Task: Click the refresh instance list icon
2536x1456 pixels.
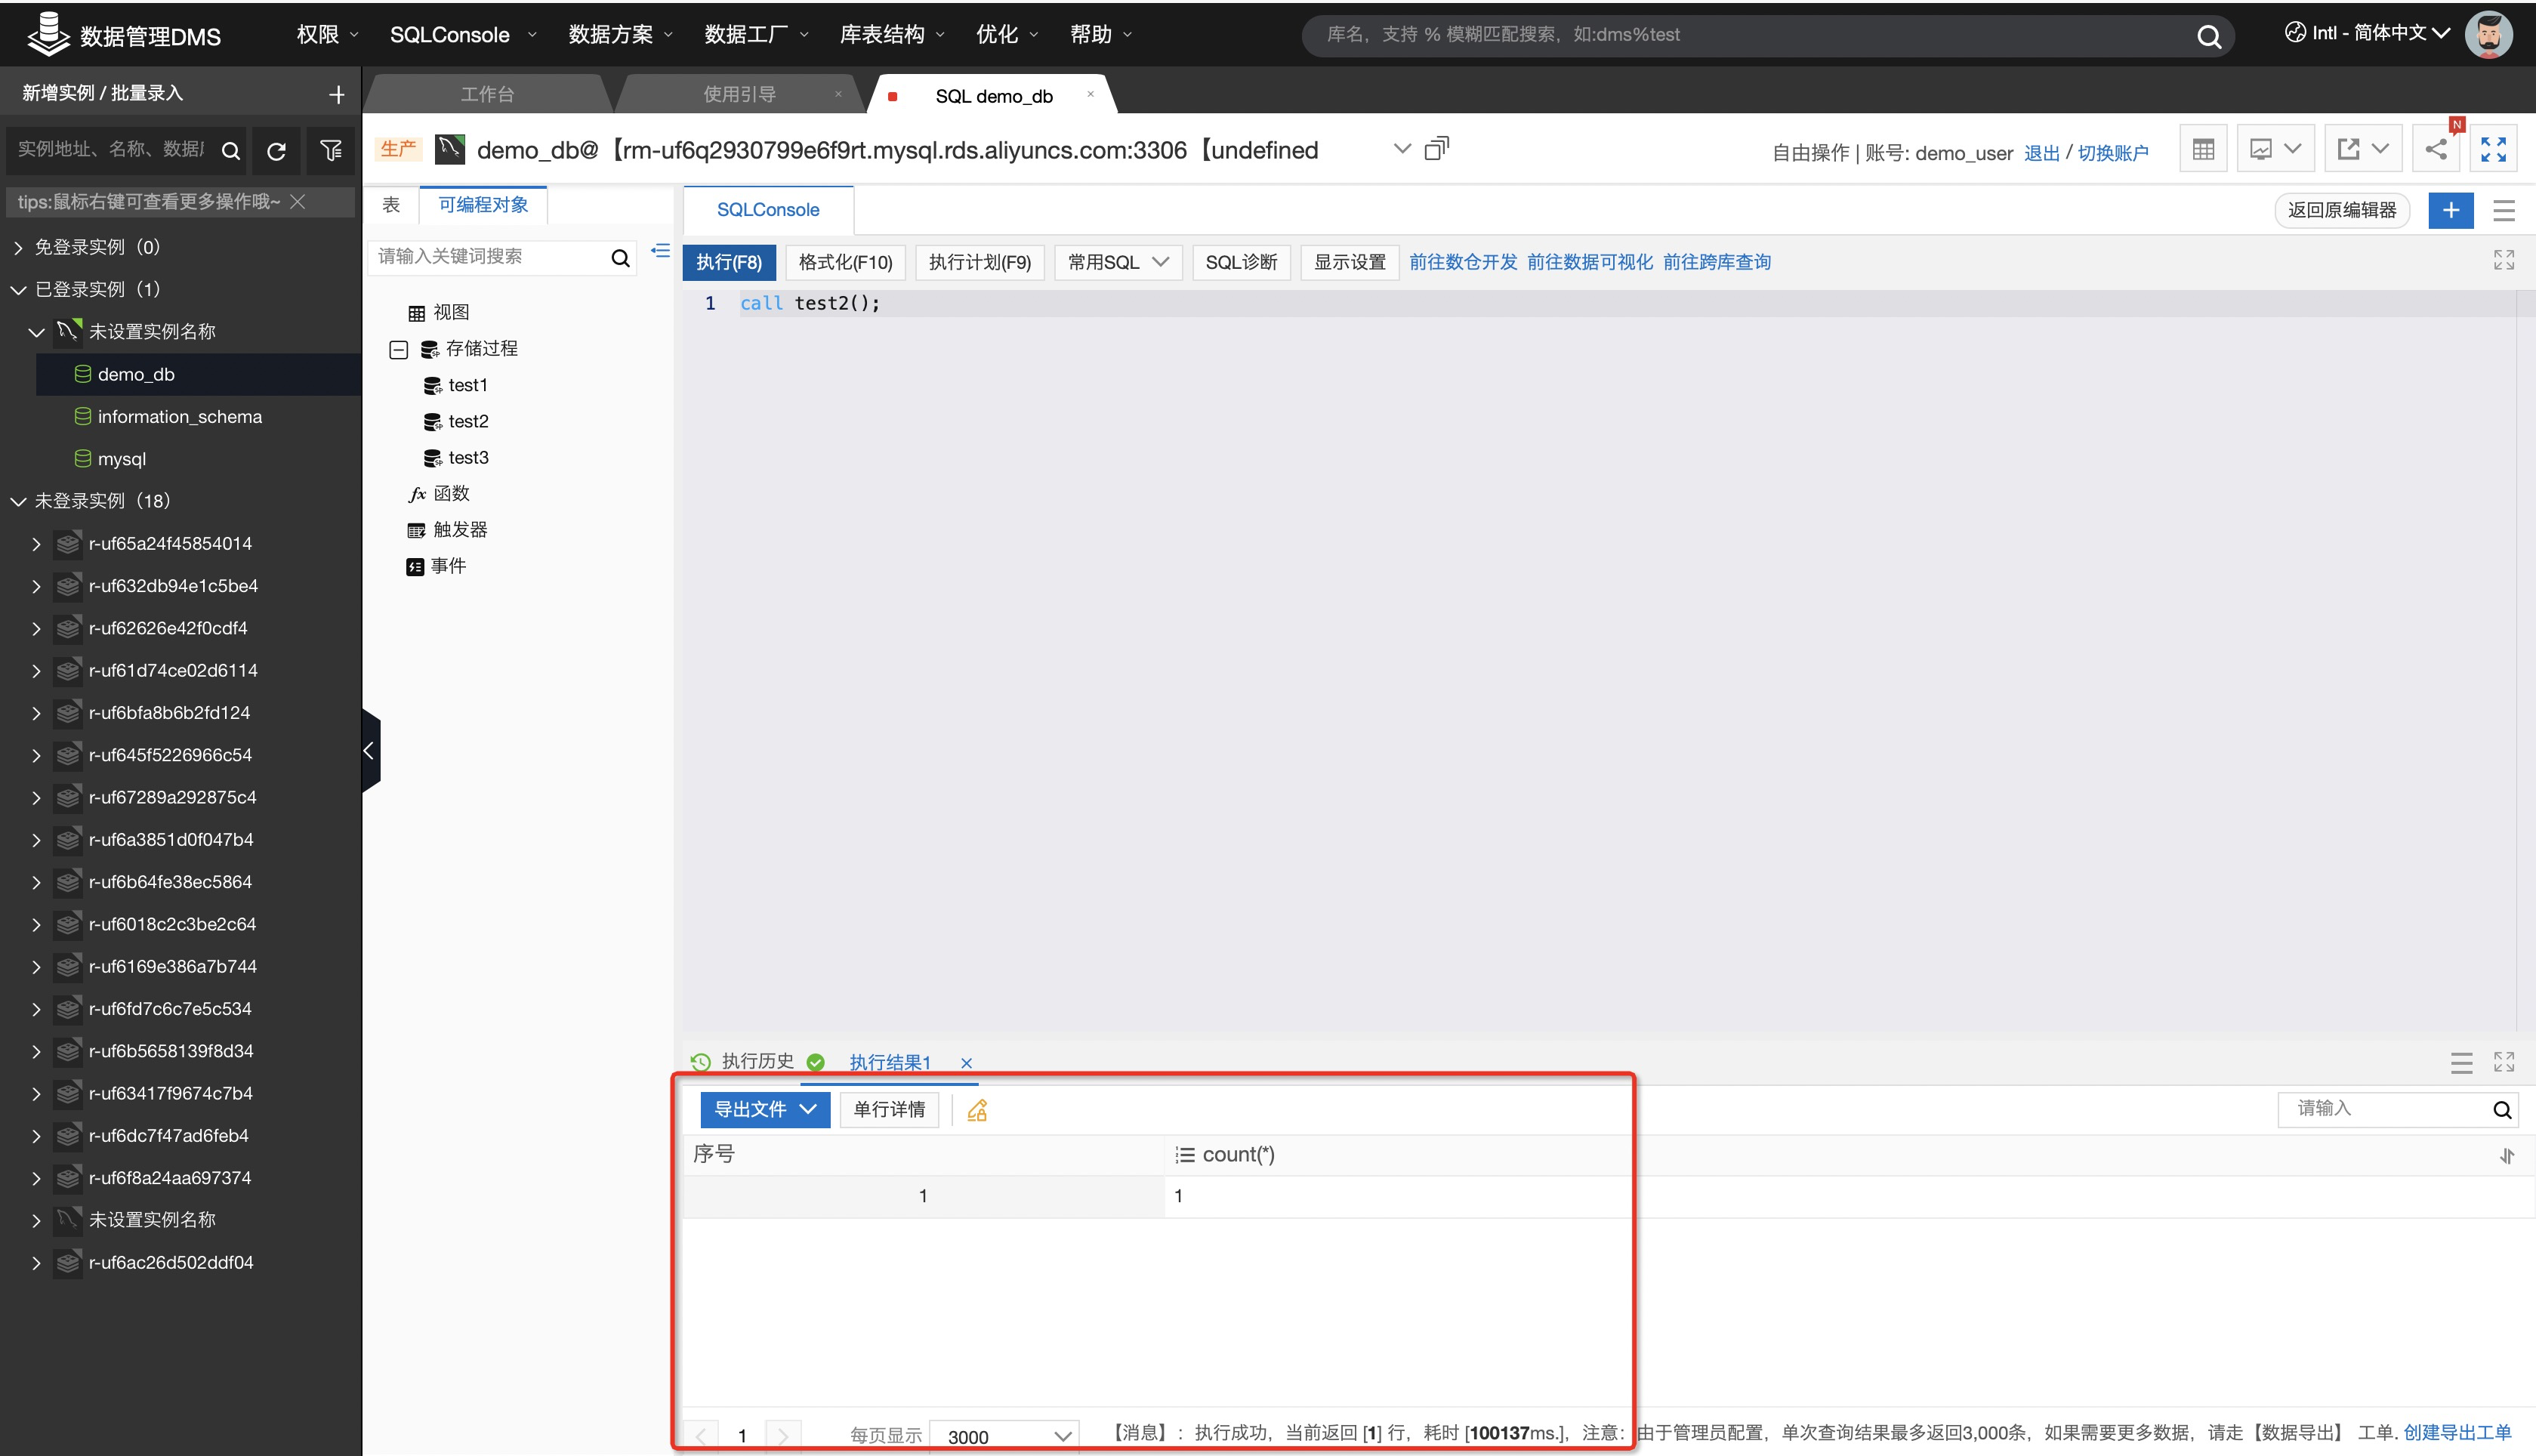Action: point(277,151)
